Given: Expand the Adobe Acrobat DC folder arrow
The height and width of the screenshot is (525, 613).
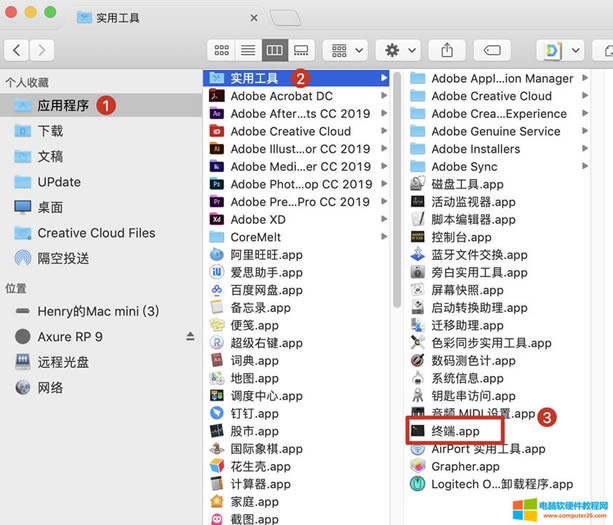Looking at the screenshot, I should (384, 95).
